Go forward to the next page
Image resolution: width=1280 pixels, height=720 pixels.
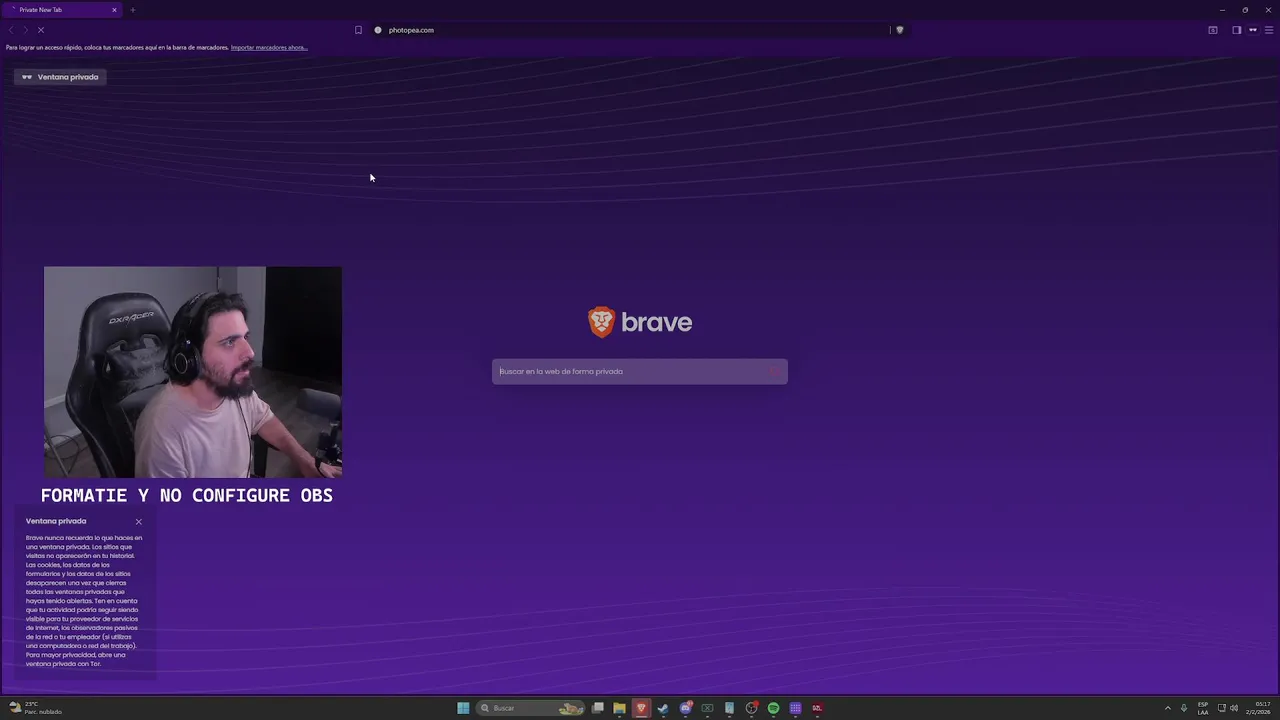click(26, 30)
